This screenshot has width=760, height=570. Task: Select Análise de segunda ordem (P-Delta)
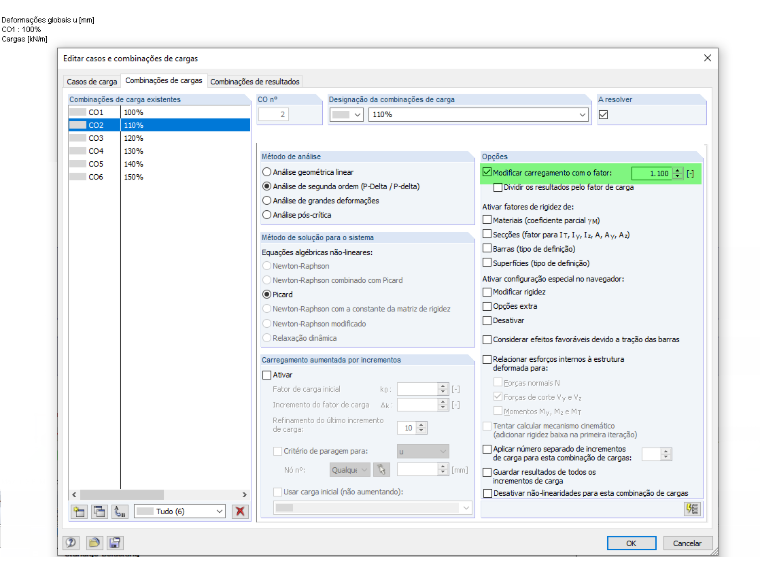point(267,186)
